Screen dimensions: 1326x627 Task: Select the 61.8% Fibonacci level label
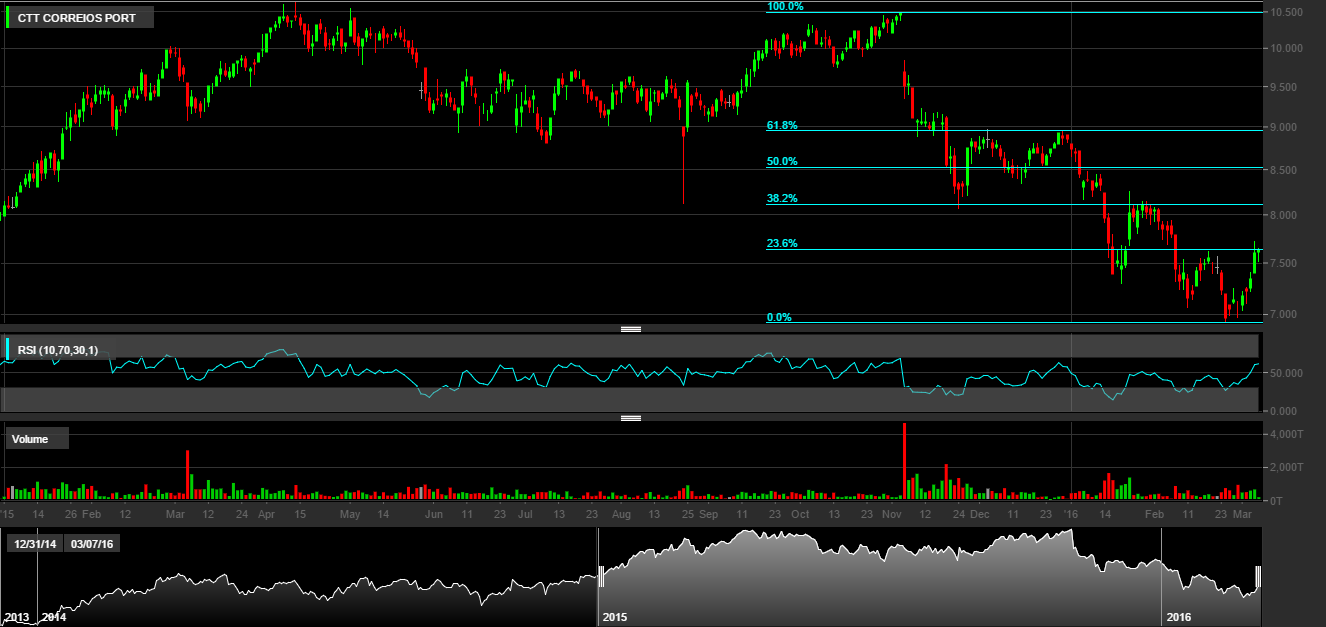[x=782, y=126]
